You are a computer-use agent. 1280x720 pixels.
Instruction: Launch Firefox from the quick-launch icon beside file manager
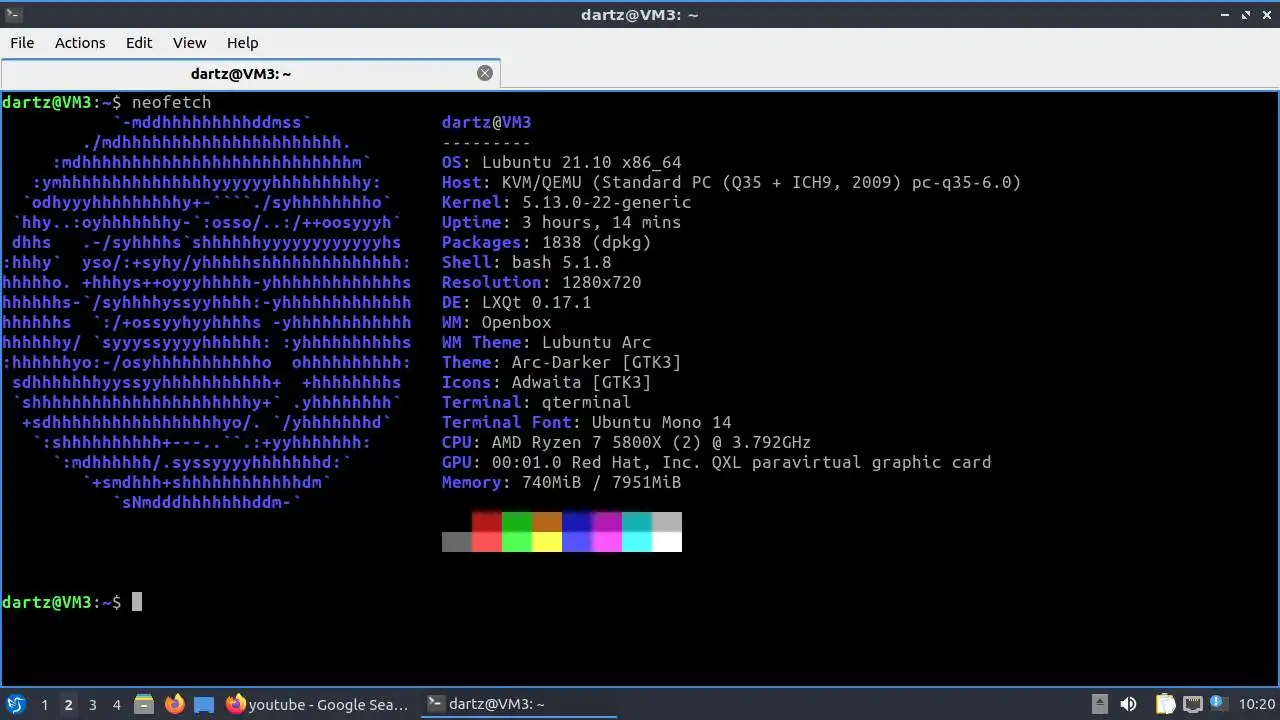tap(175, 704)
